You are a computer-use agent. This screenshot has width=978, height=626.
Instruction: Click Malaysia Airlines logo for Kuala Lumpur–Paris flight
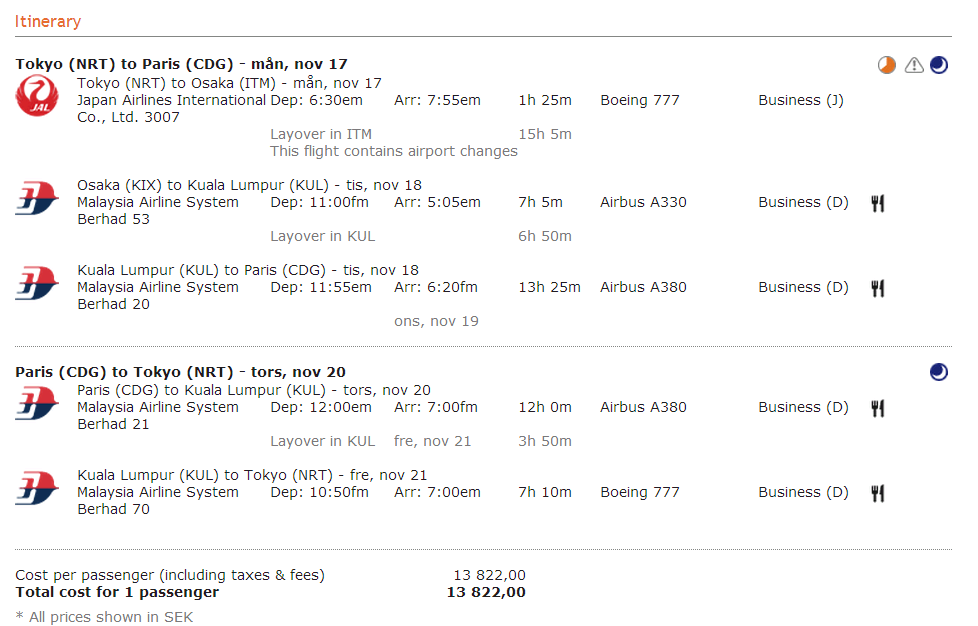point(37,284)
